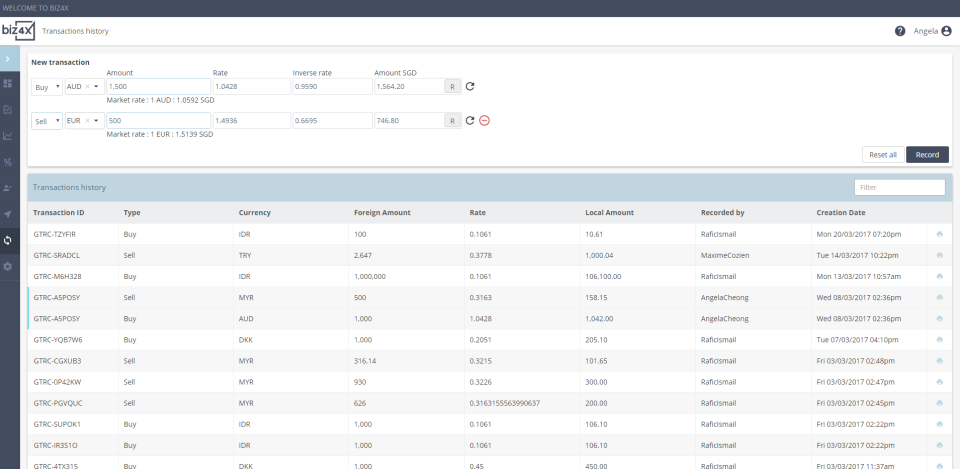Click the Record button

[x=927, y=155]
